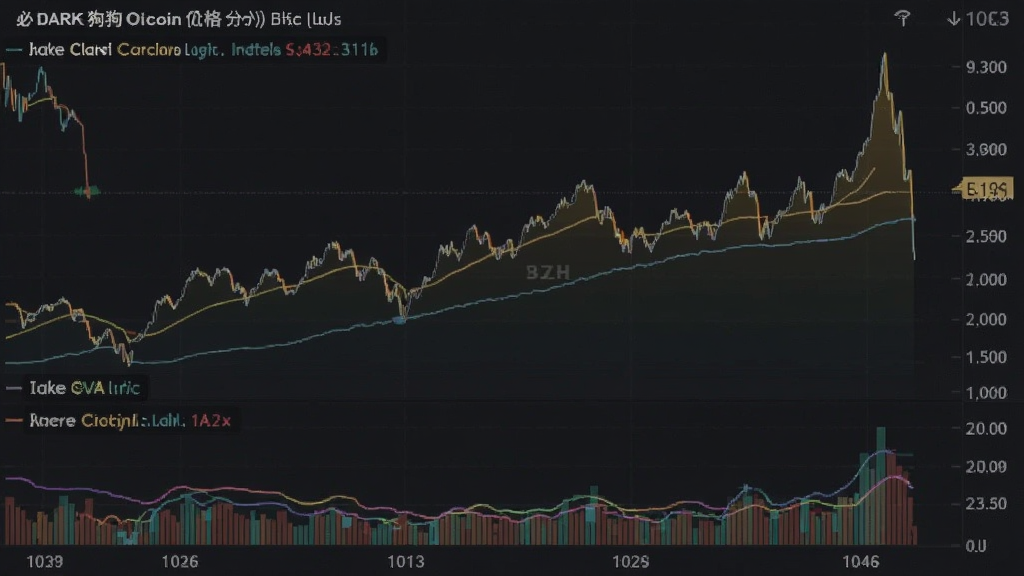
Task: Click the highlighted 5.19 current price tag
Action: click(984, 189)
